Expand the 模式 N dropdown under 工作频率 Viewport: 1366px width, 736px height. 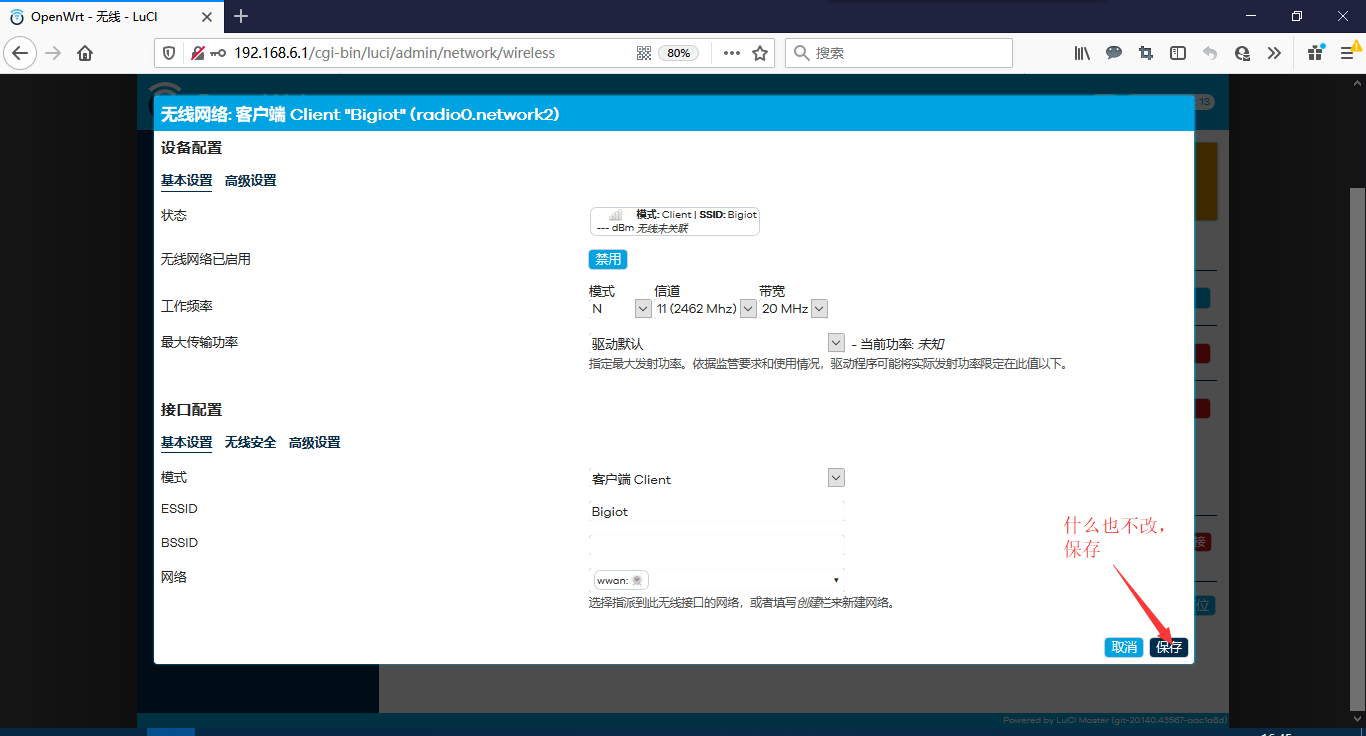coord(642,309)
